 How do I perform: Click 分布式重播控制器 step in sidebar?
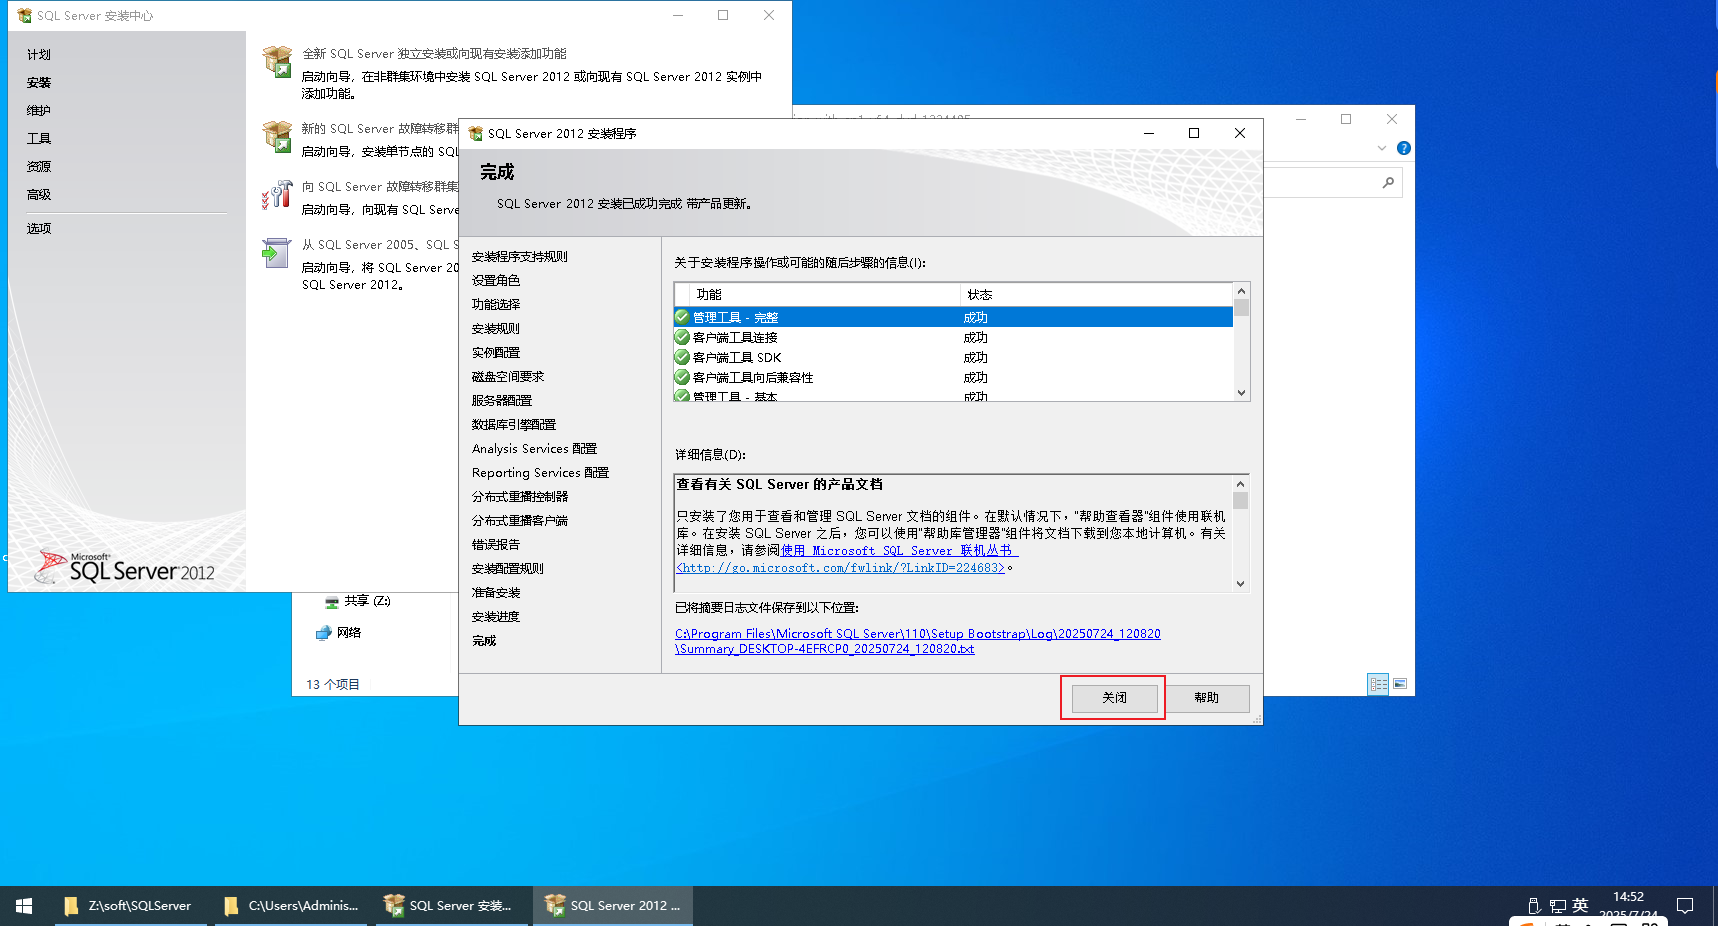(x=520, y=497)
